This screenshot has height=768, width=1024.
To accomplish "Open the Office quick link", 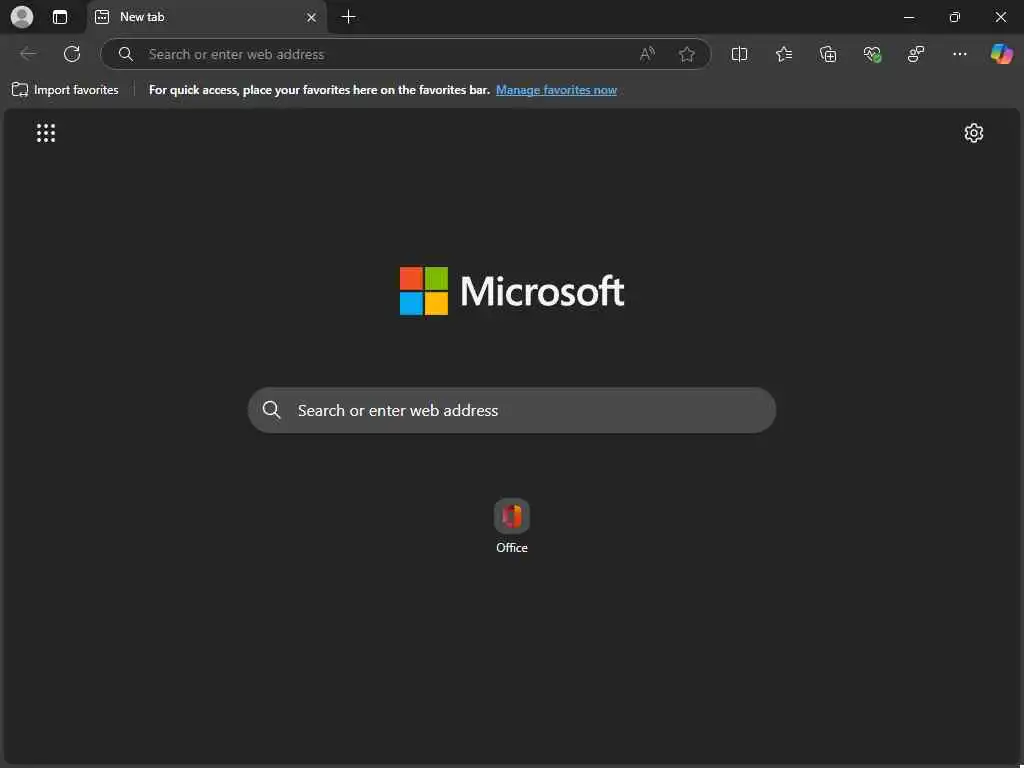I will coord(512,526).
